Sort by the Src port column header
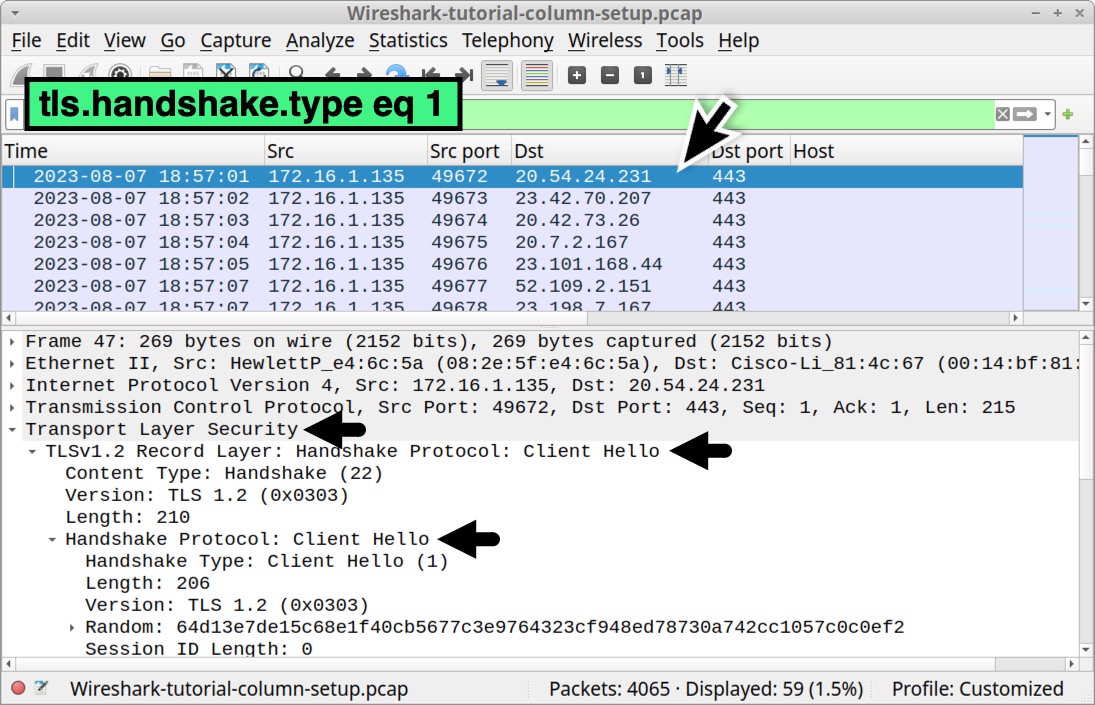1095x705 pixels. coord(469,151)
